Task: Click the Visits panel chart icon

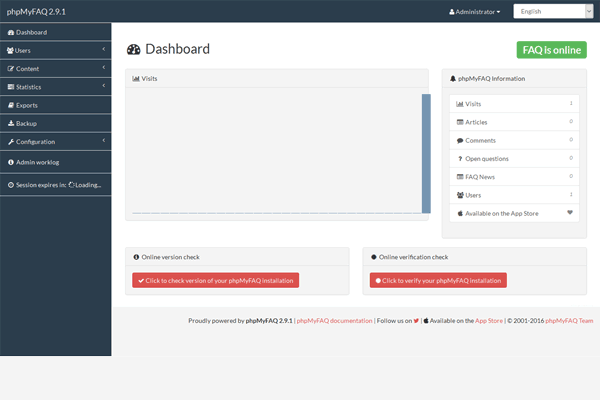Action: coord(136,78)
